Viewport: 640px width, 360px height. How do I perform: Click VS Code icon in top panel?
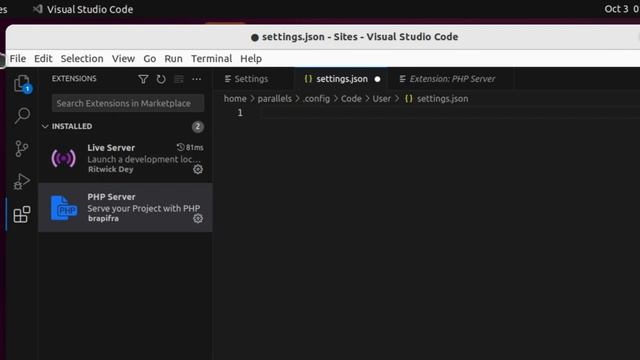point(38,9)
